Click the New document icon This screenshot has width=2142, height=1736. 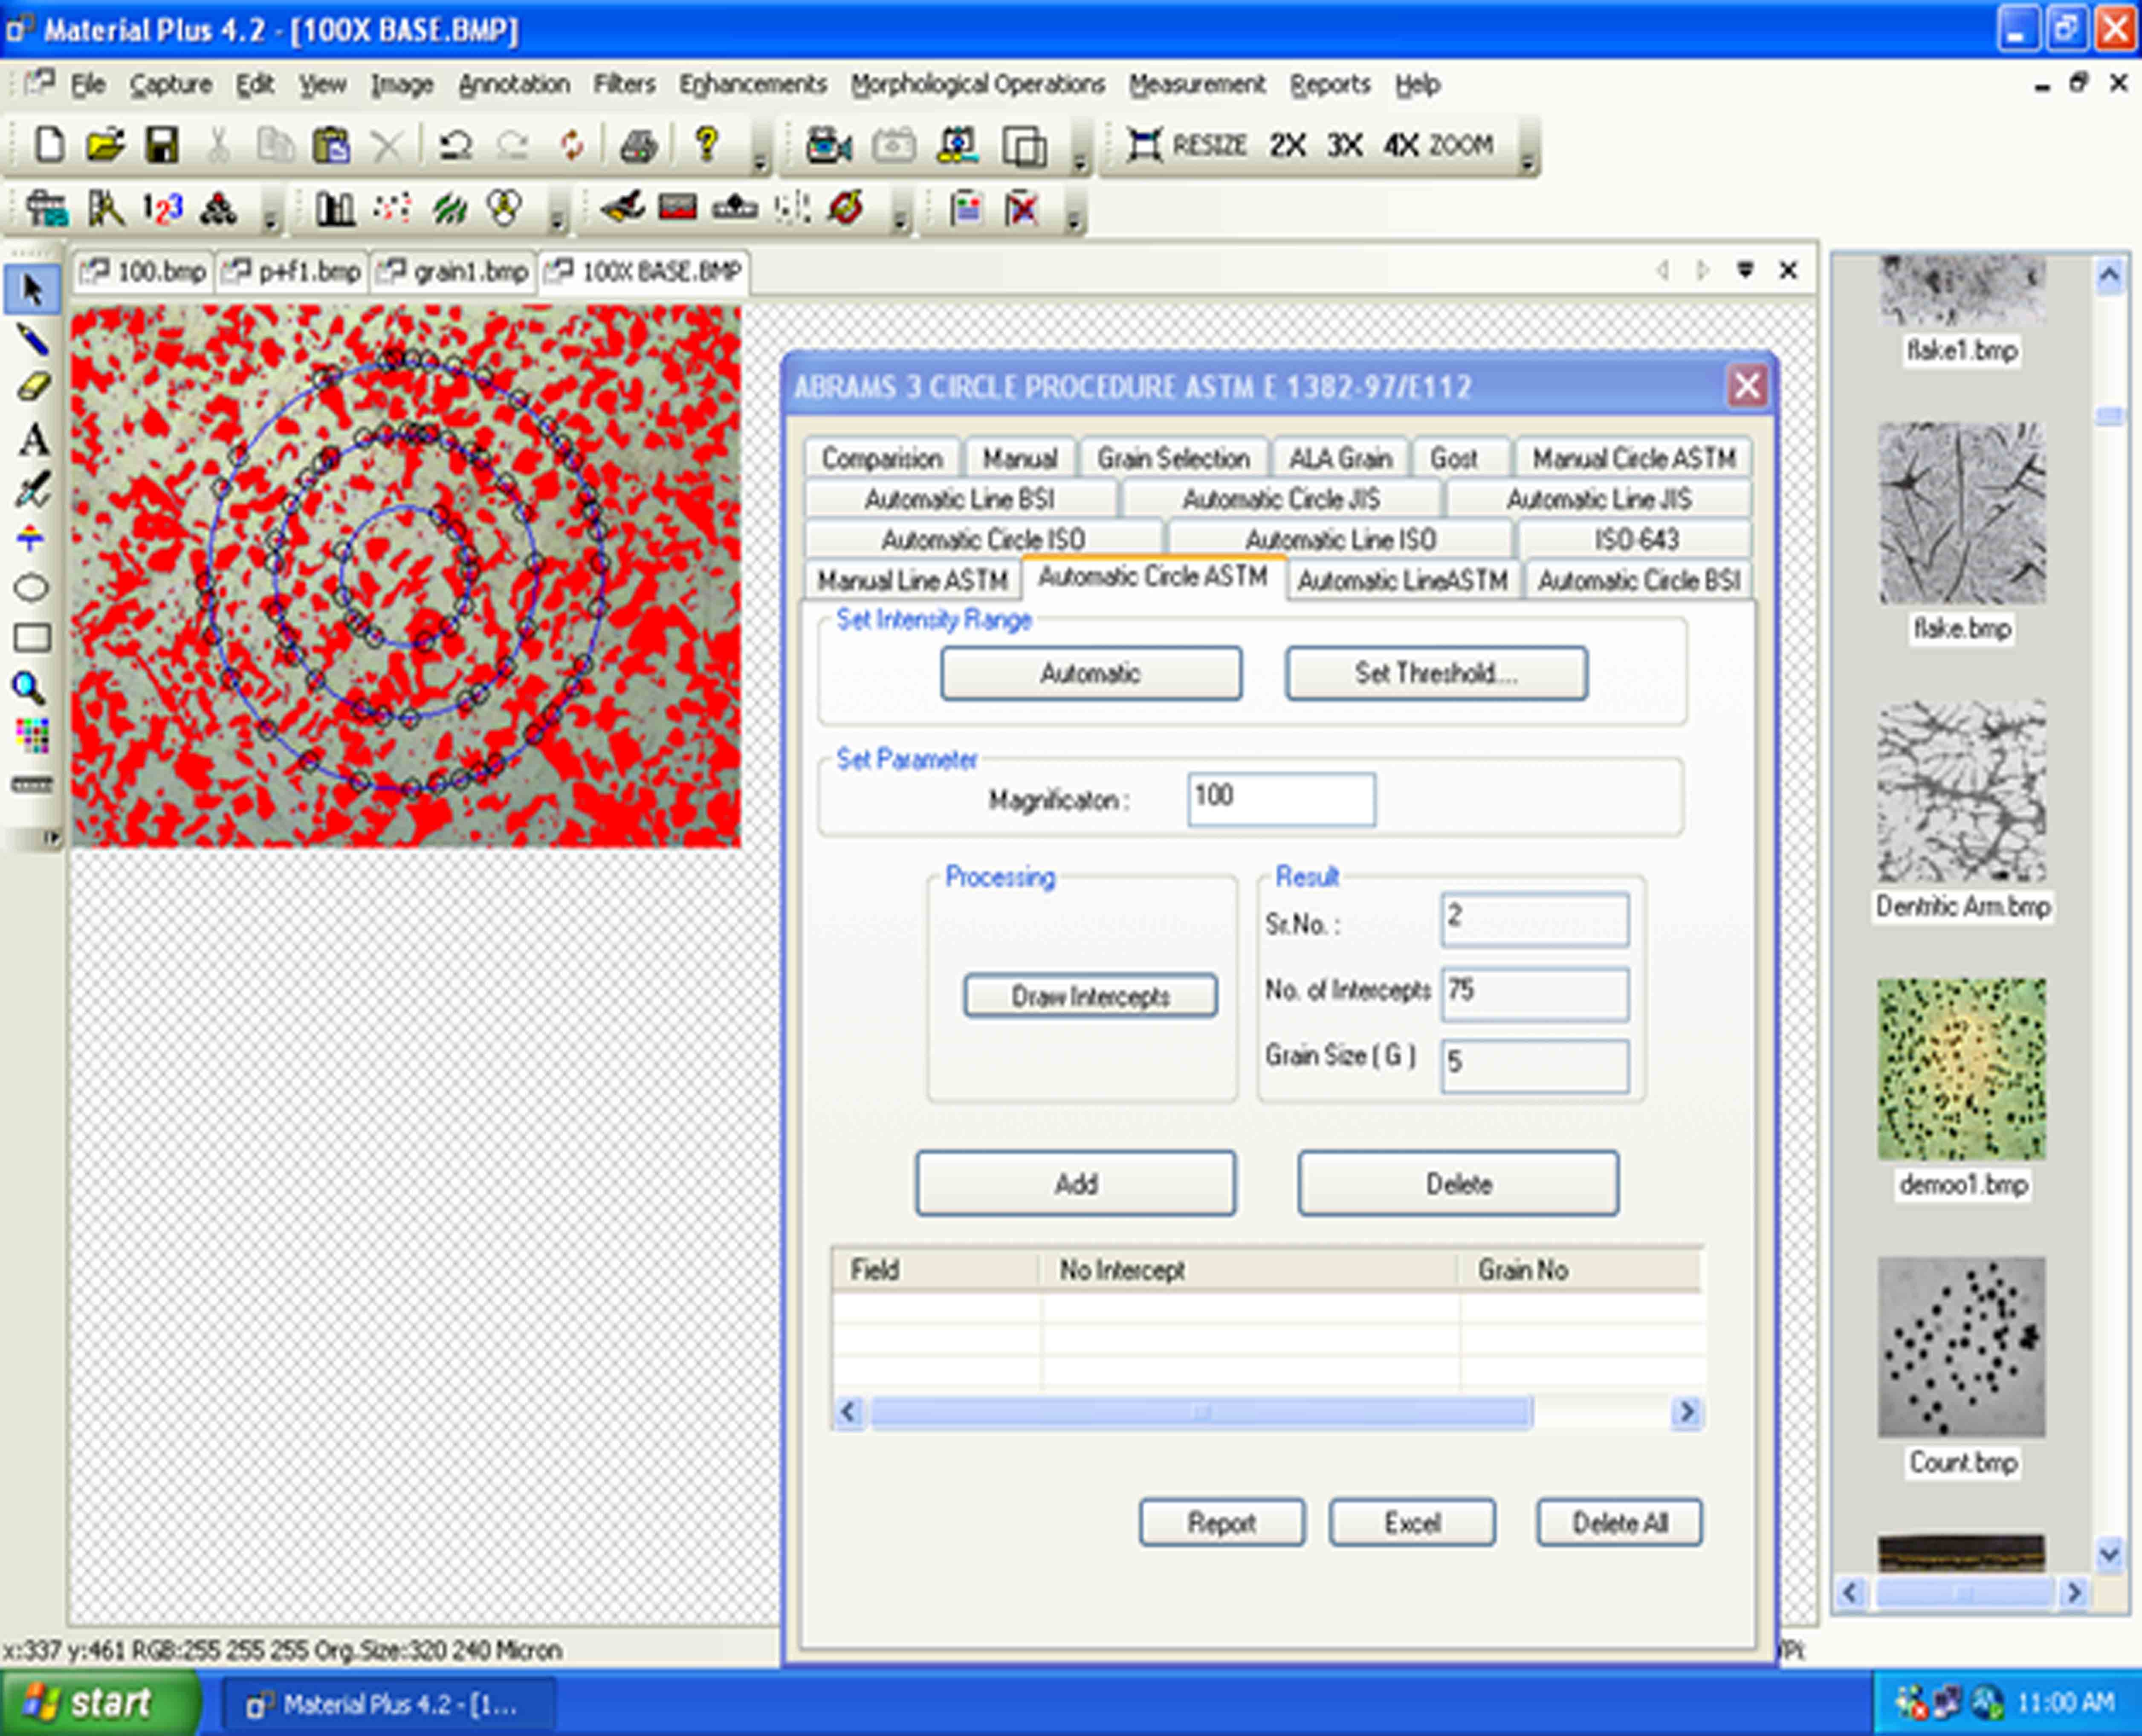pyautogui.click(x=49, y=146)
